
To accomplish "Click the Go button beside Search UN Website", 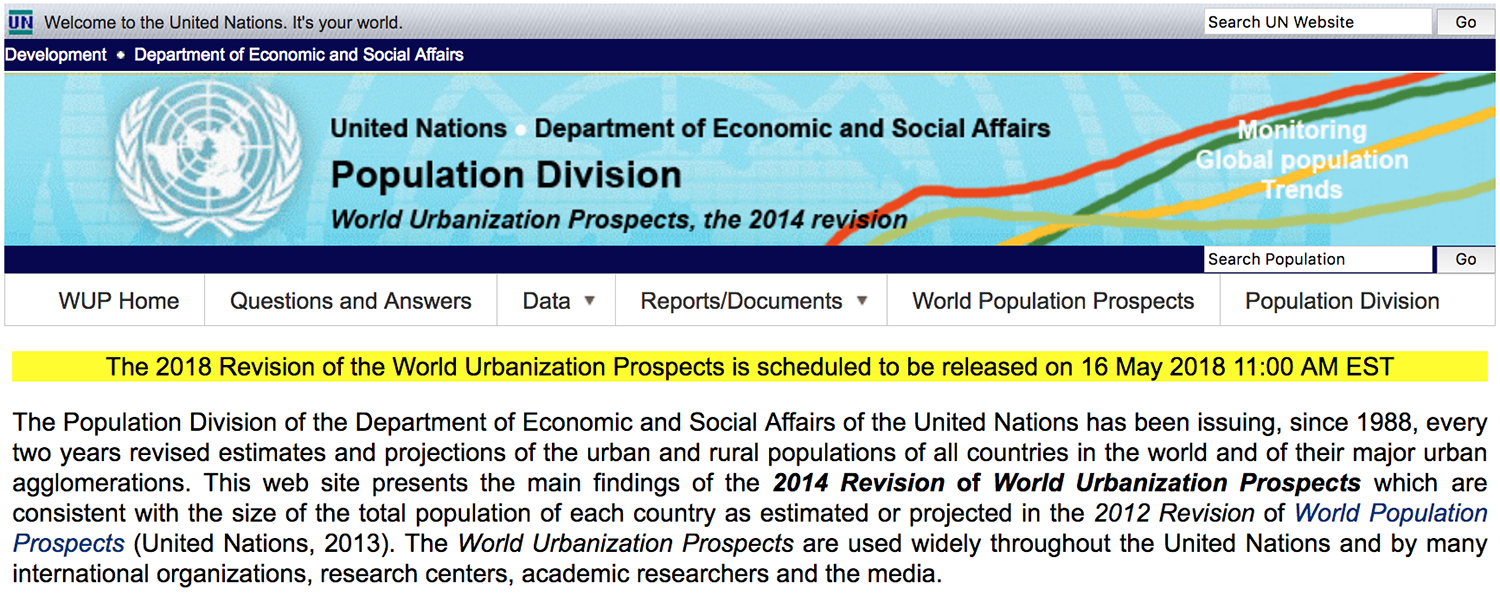I will pos(1466,22).
